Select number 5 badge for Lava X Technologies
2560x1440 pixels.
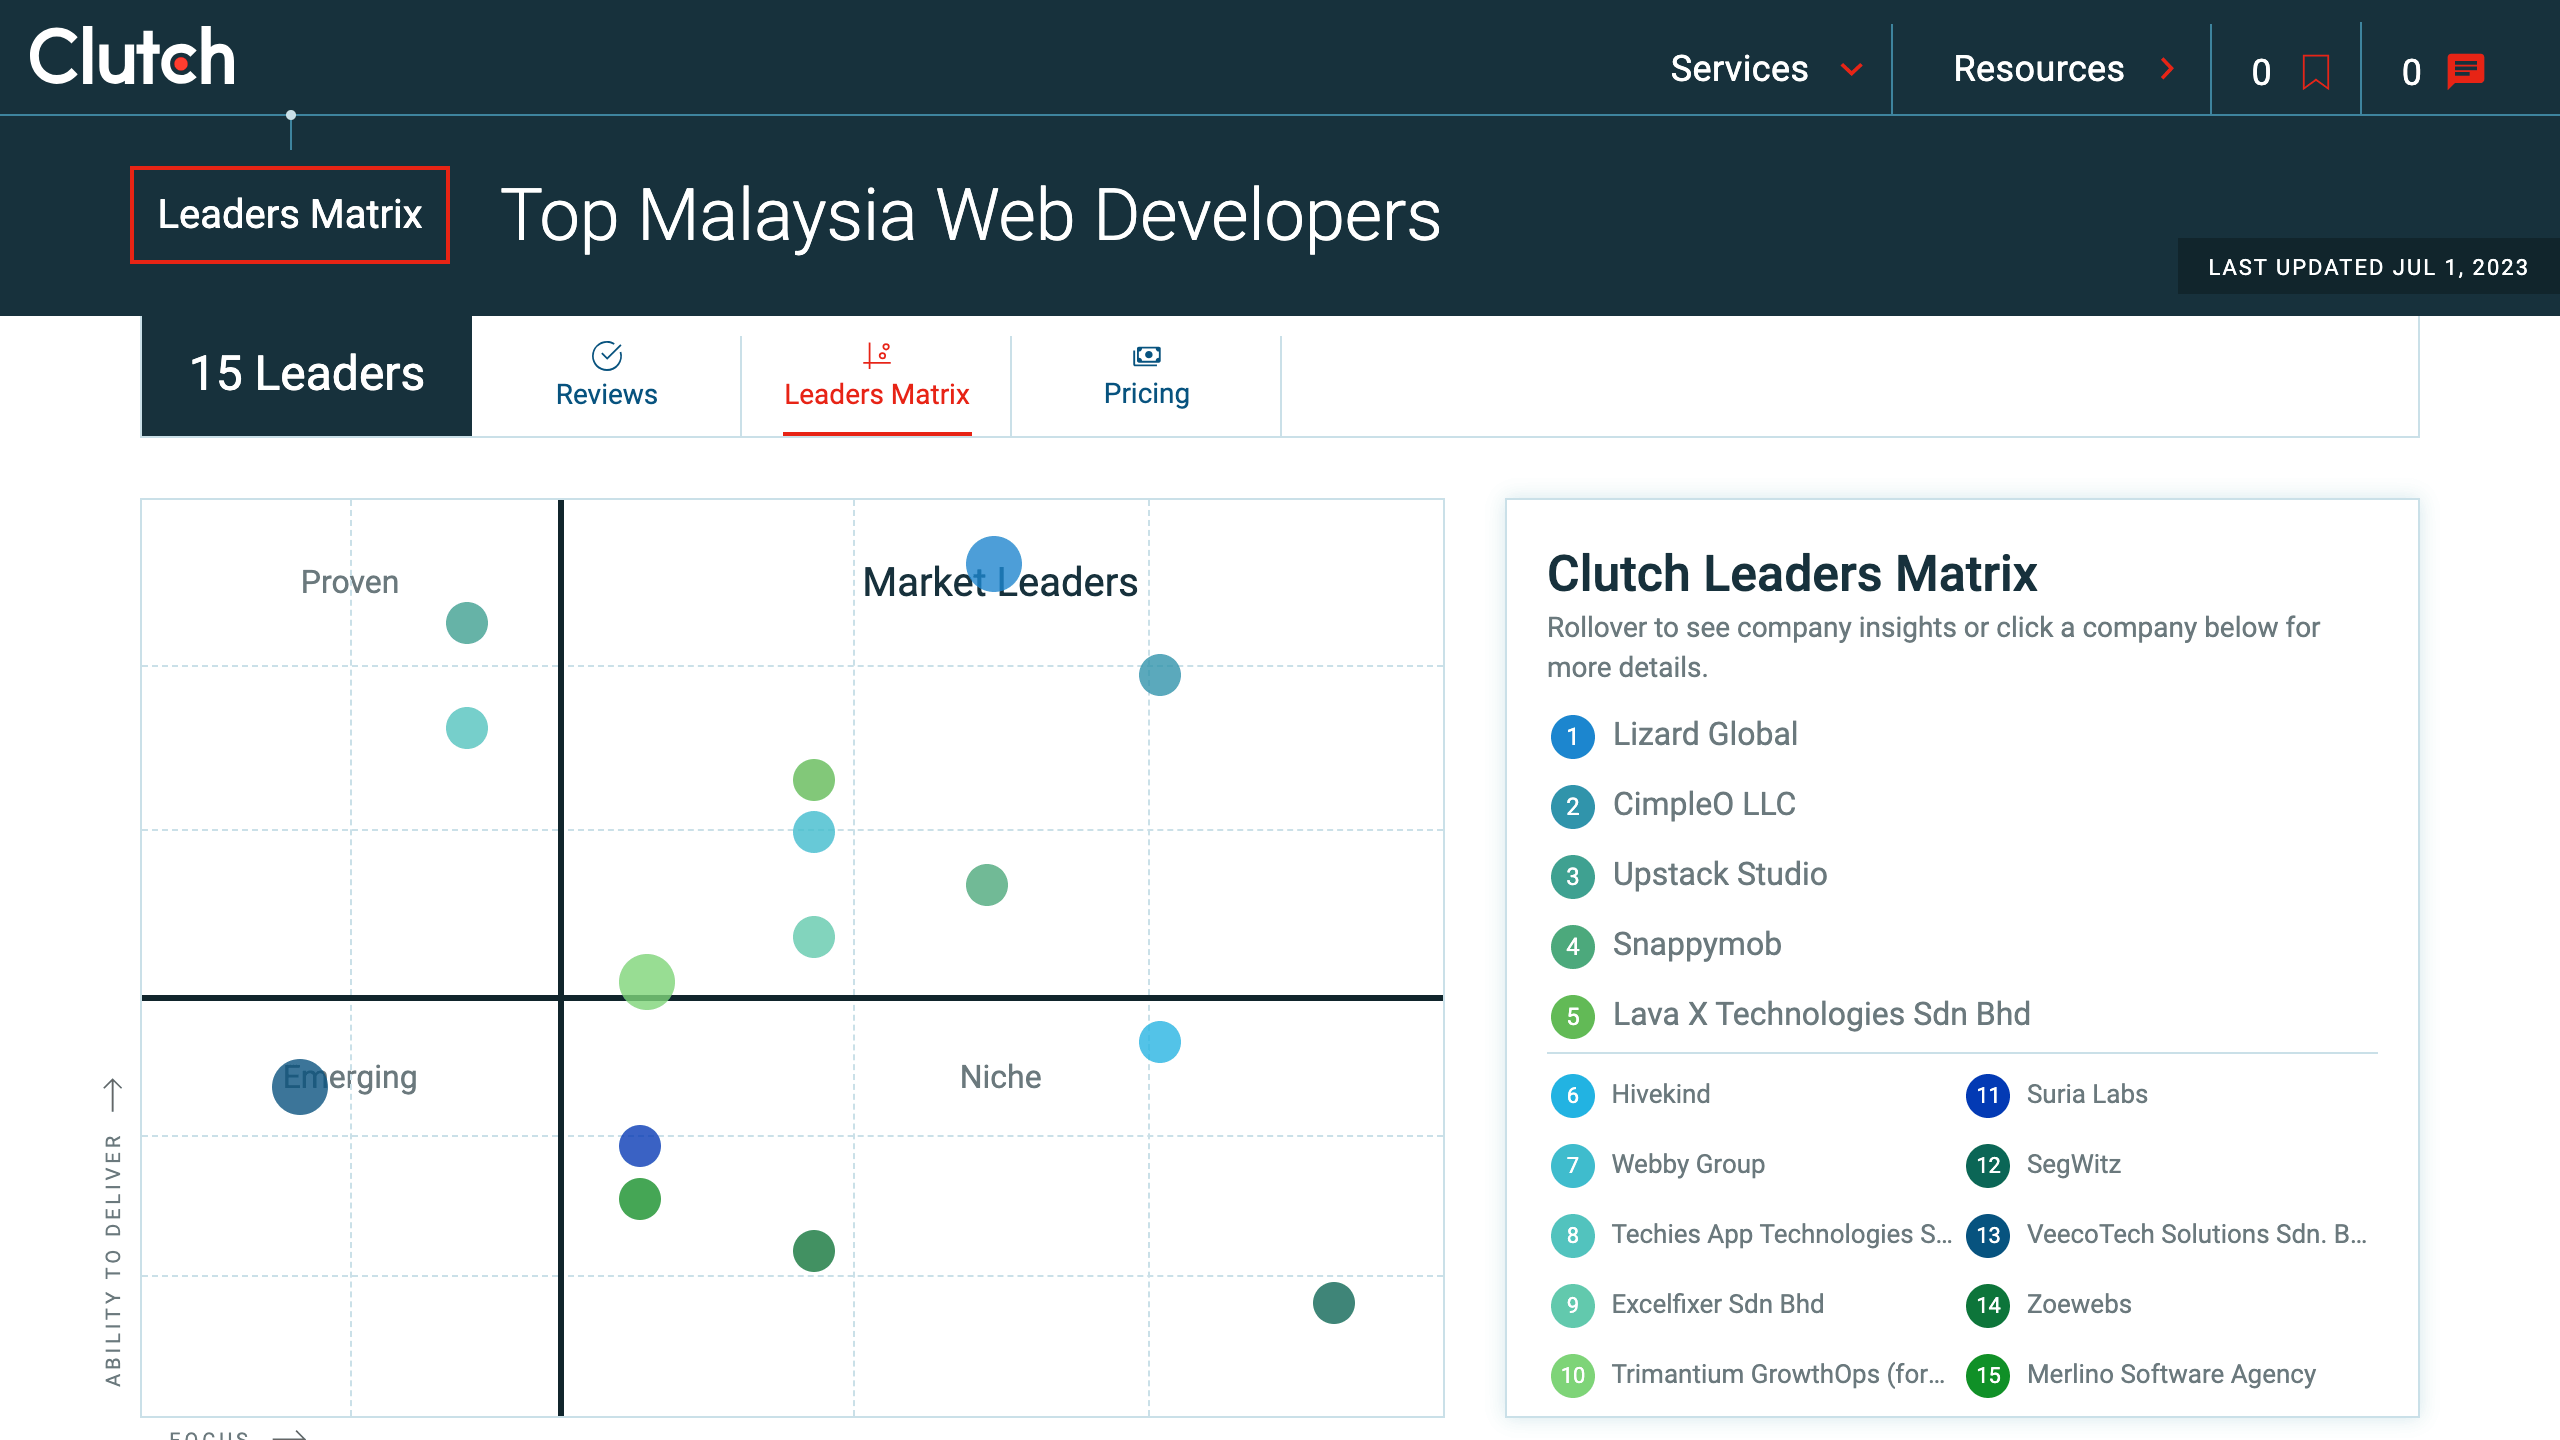(x=1573, y=1016)
